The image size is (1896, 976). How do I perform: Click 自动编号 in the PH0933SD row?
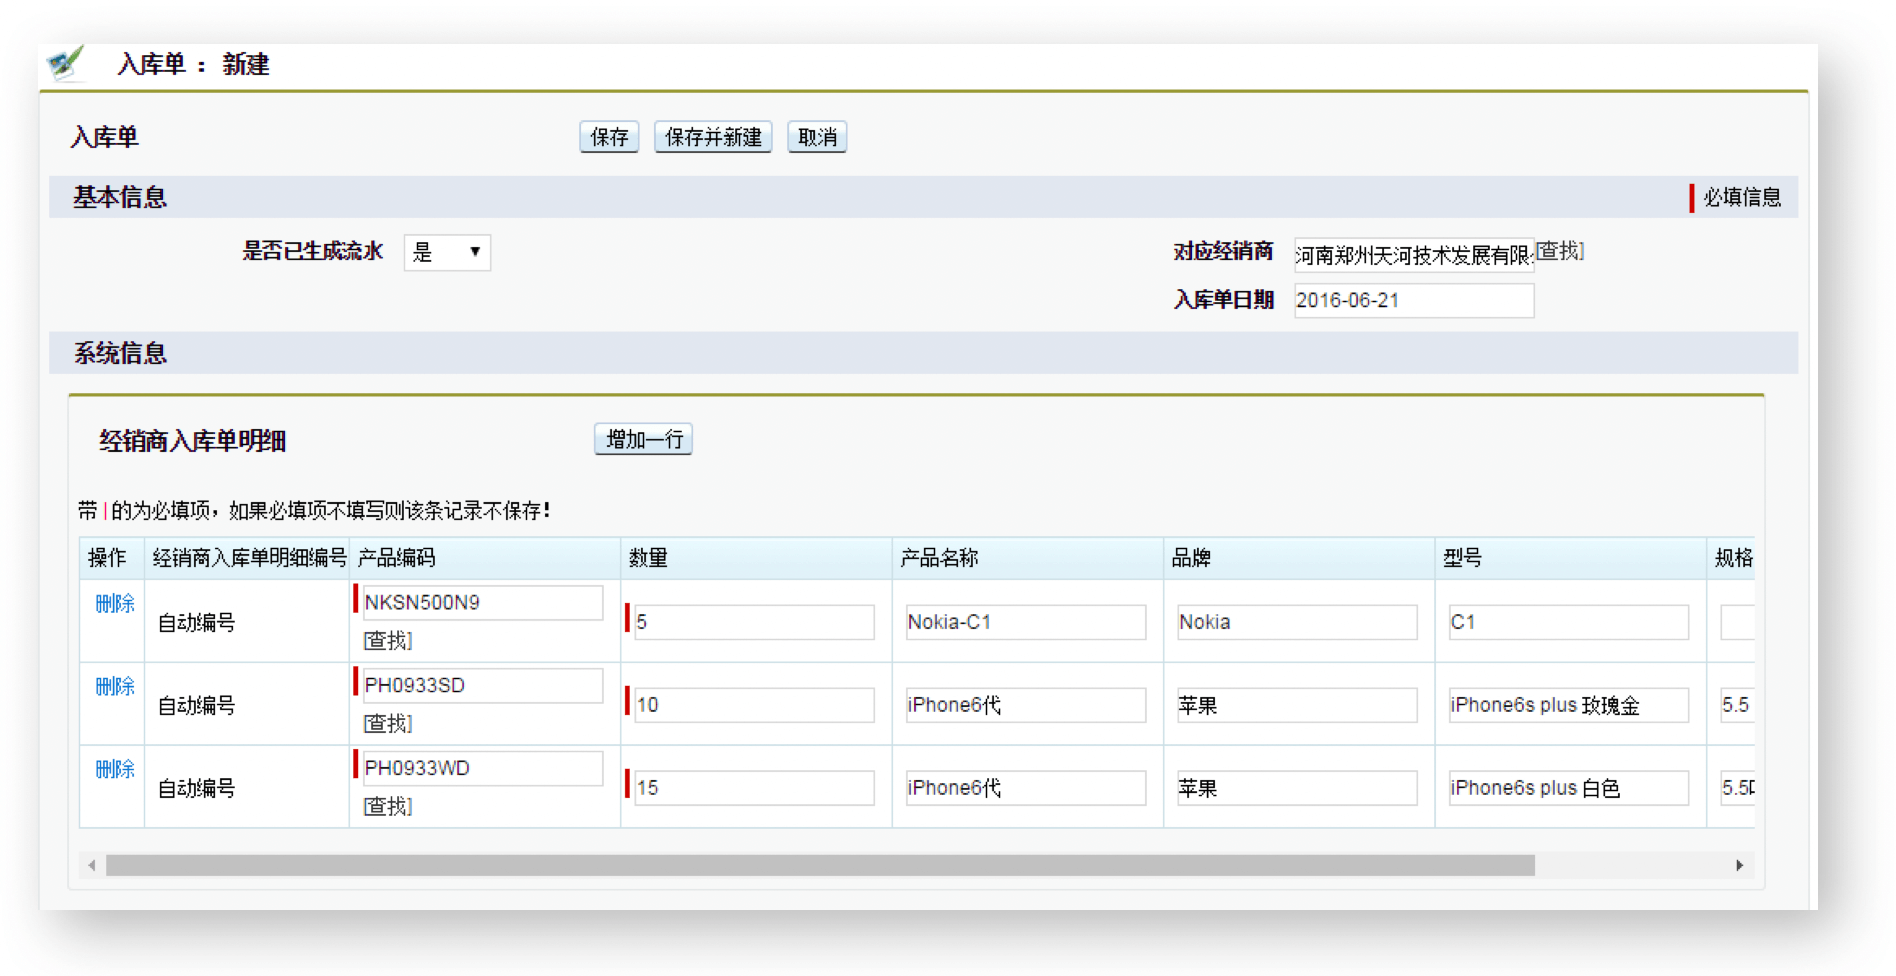pos(197,706)
